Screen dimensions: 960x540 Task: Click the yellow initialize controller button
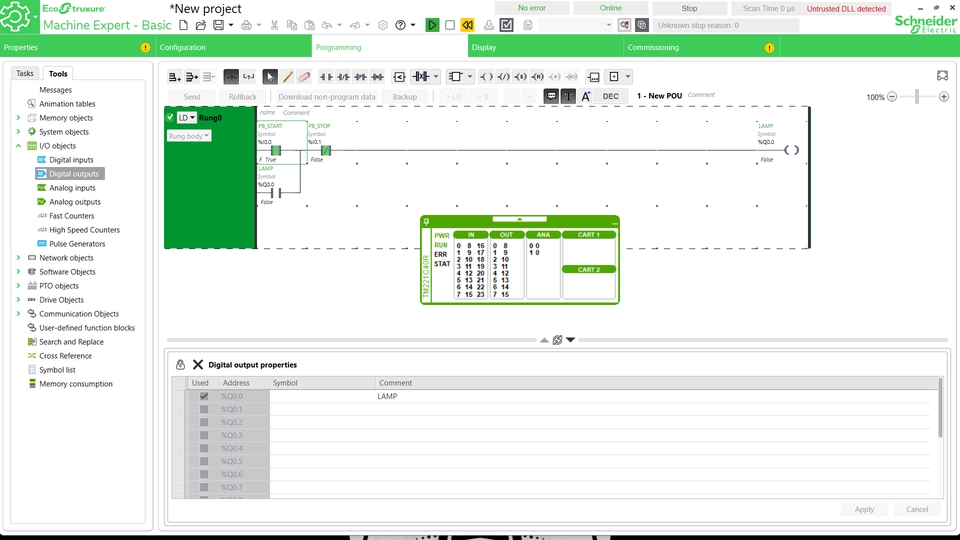tap(467, 25)
